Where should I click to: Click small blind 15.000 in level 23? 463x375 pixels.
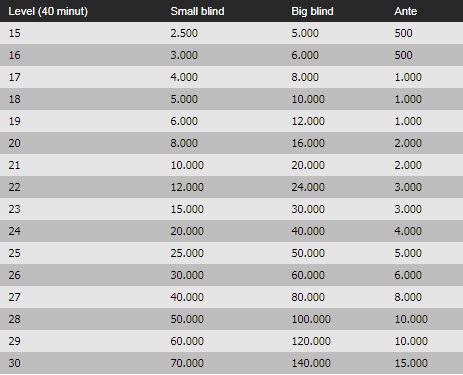pos(187,209)
